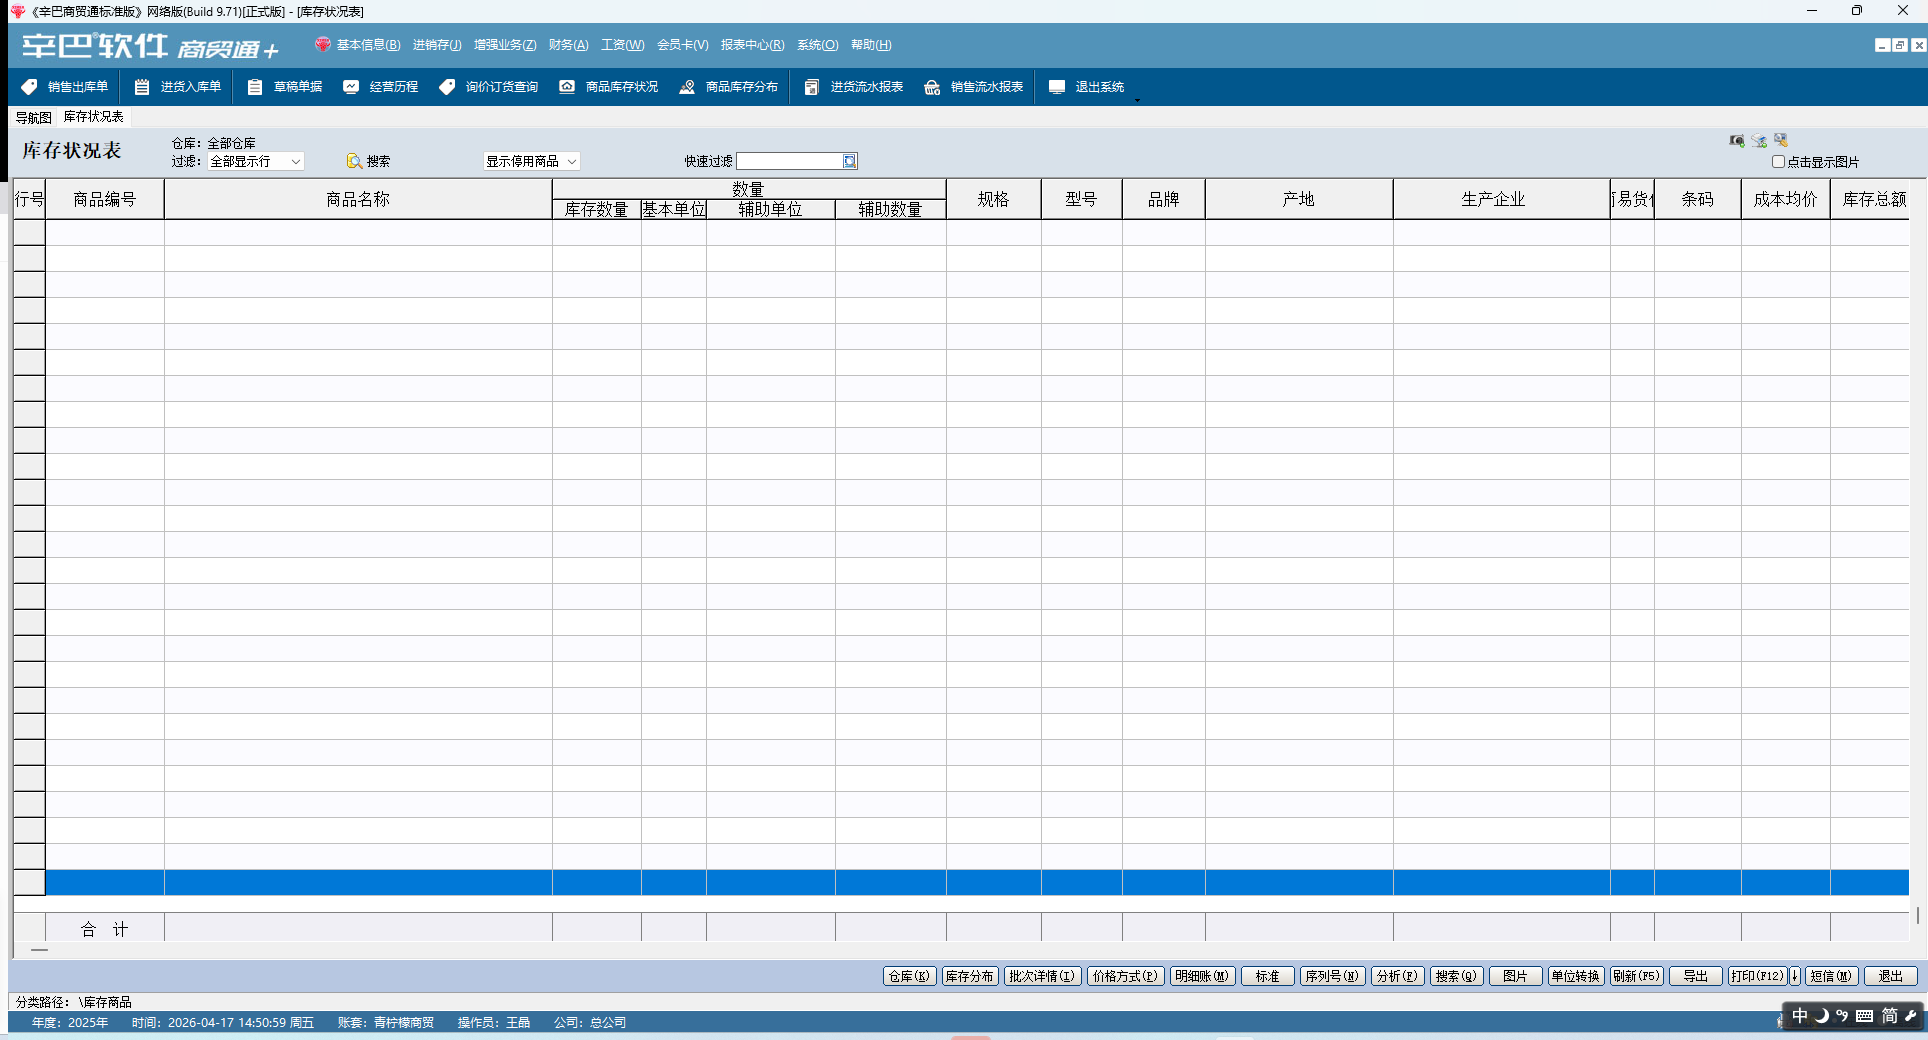
Task: Click the 商品名称 column header
Action: point(358,199)
